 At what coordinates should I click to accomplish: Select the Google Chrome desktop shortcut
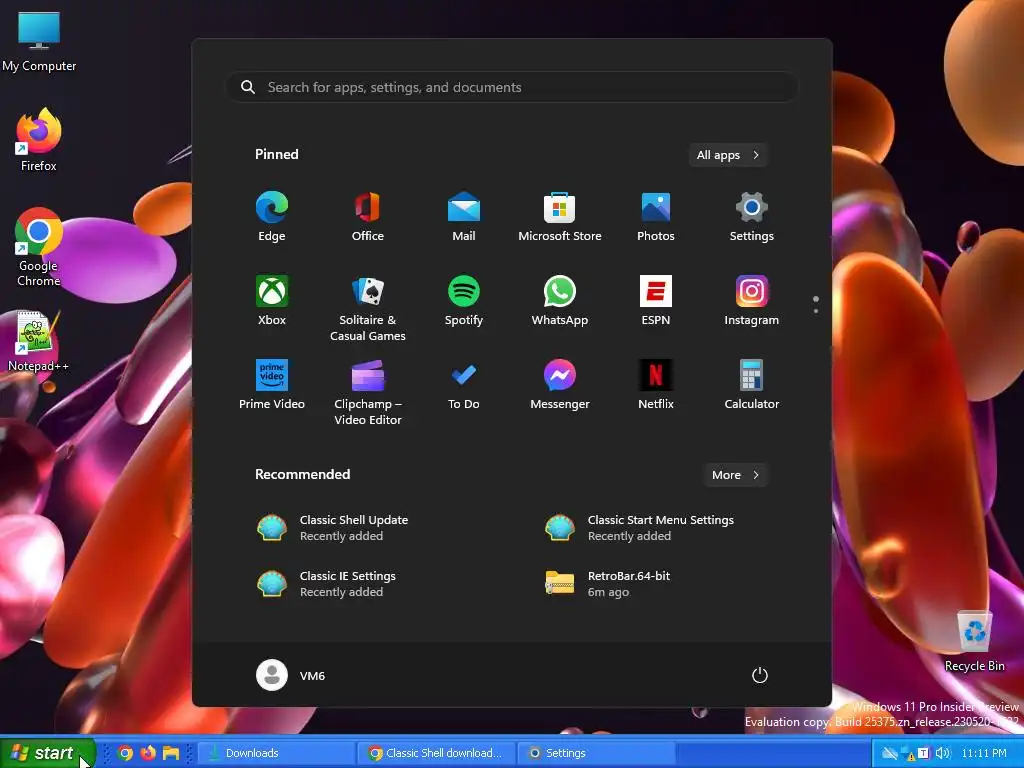[39, 247]
